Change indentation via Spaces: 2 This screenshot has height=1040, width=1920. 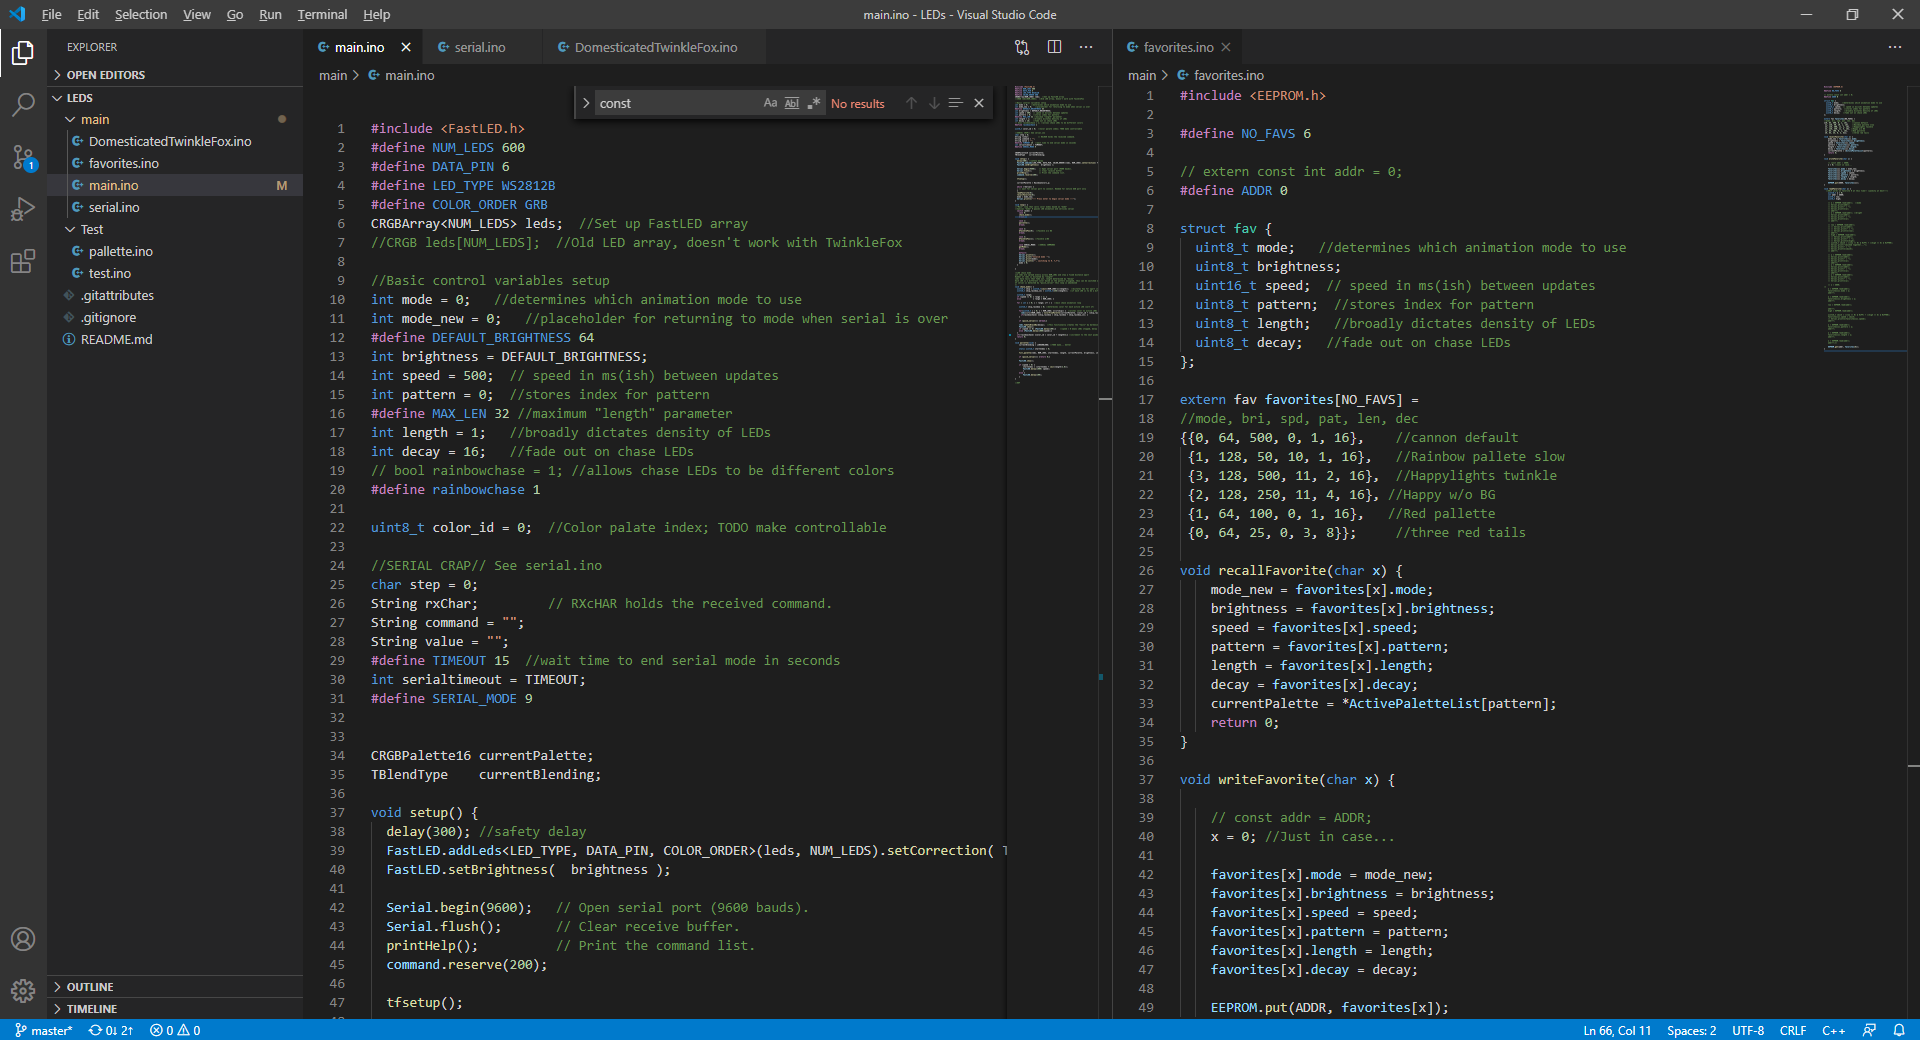click(x=1691, y=1030)
